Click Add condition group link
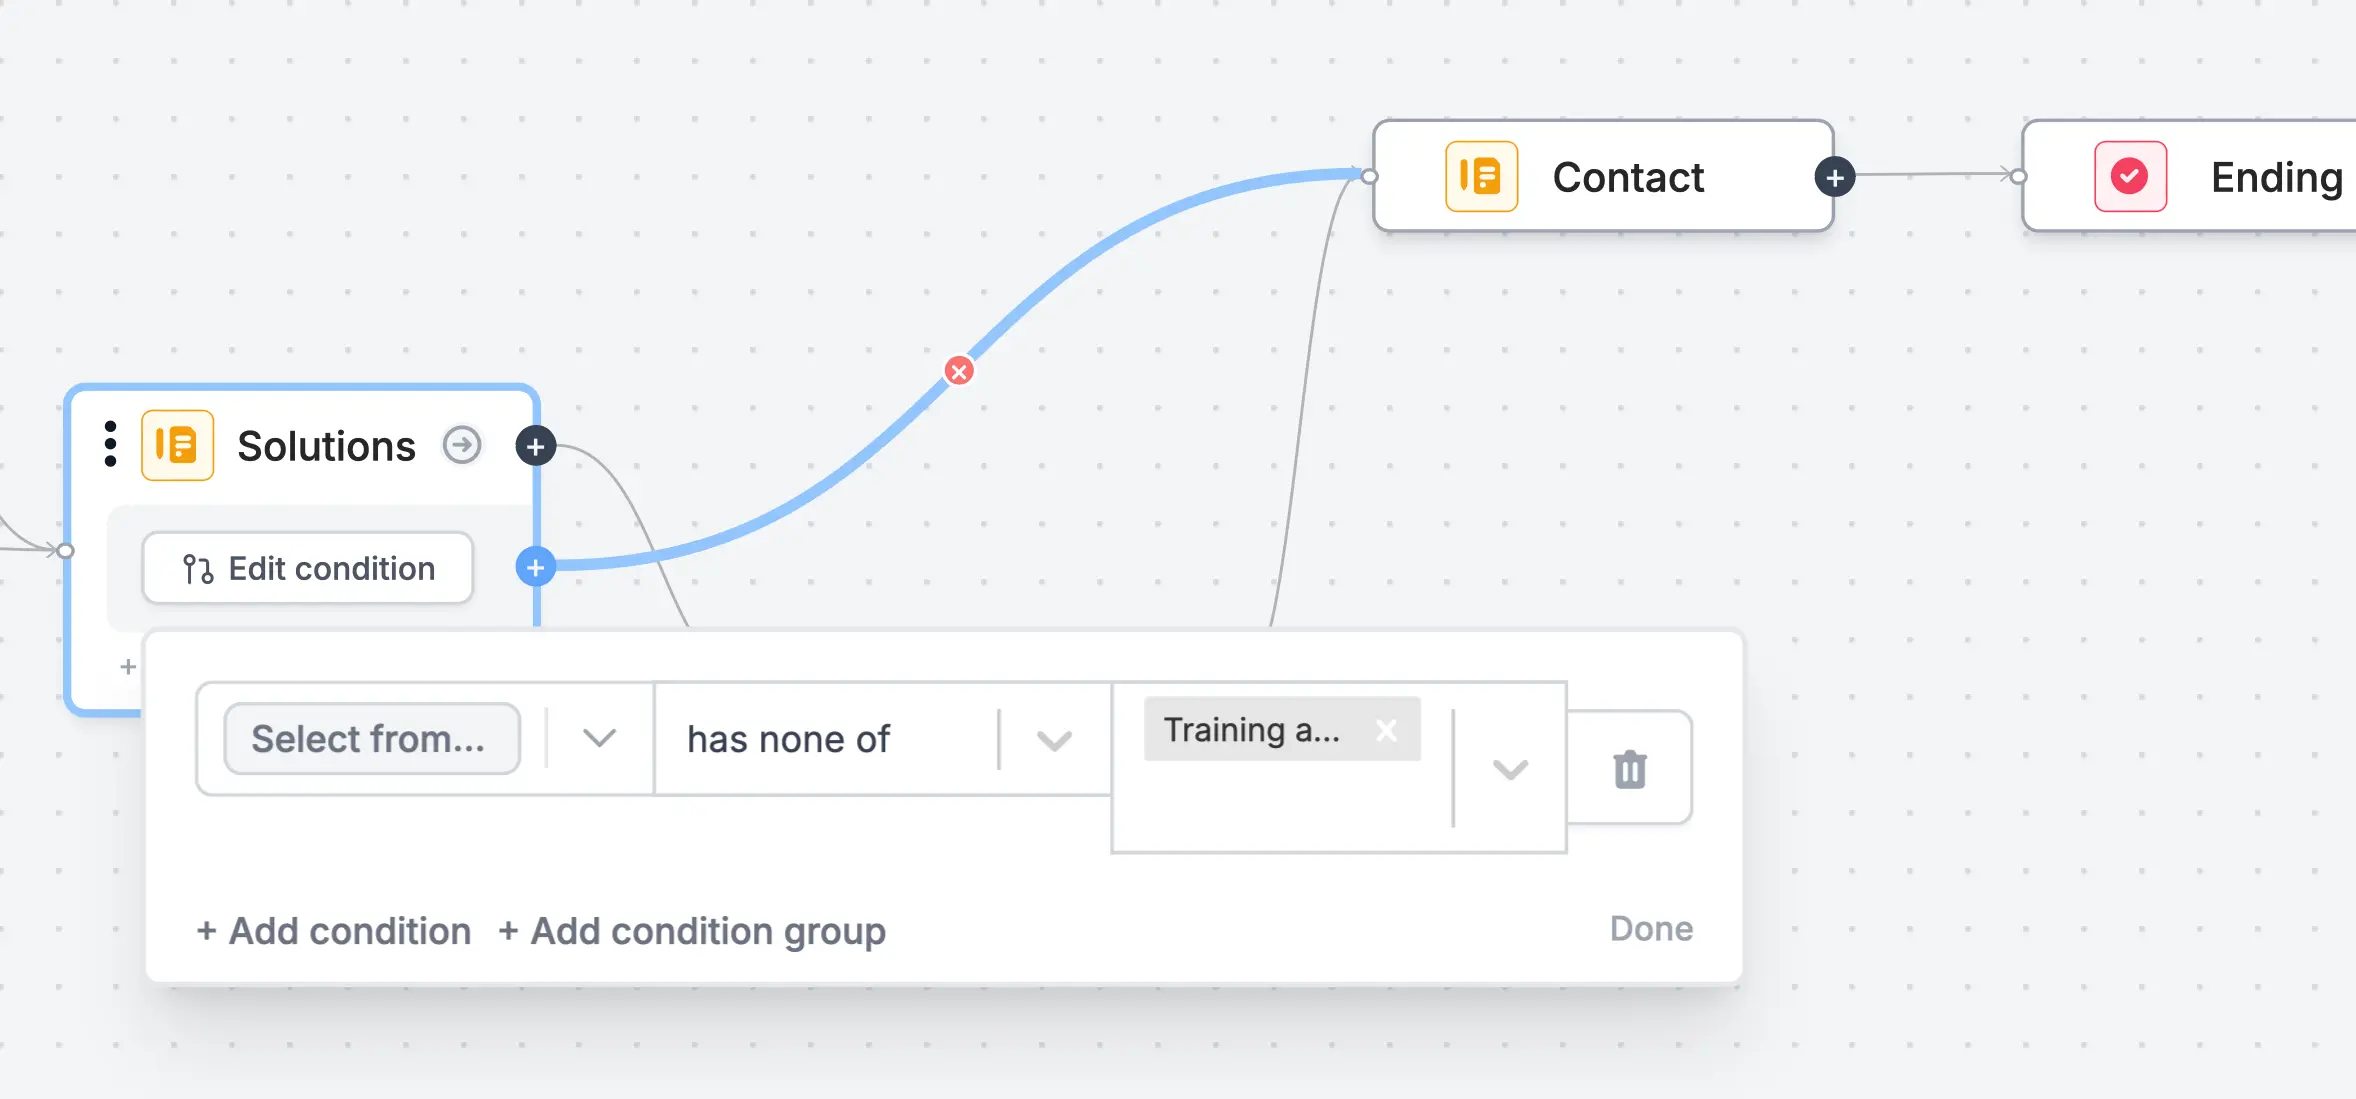Viewport: 2356px width, 1099px height. 692,931
